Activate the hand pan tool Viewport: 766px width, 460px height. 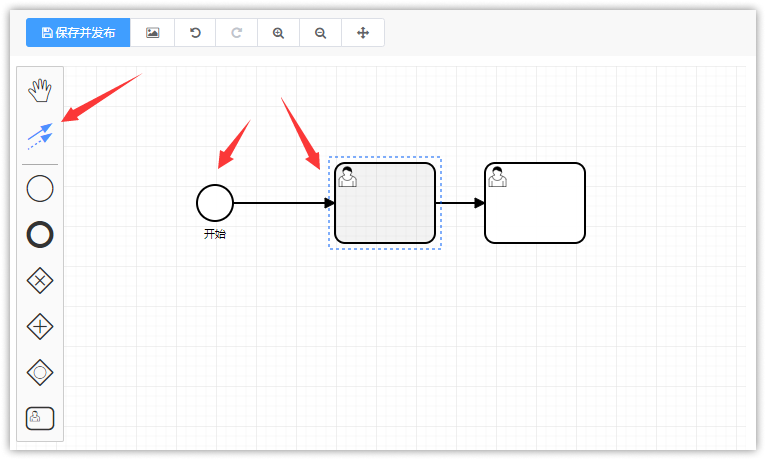[40, 90]
